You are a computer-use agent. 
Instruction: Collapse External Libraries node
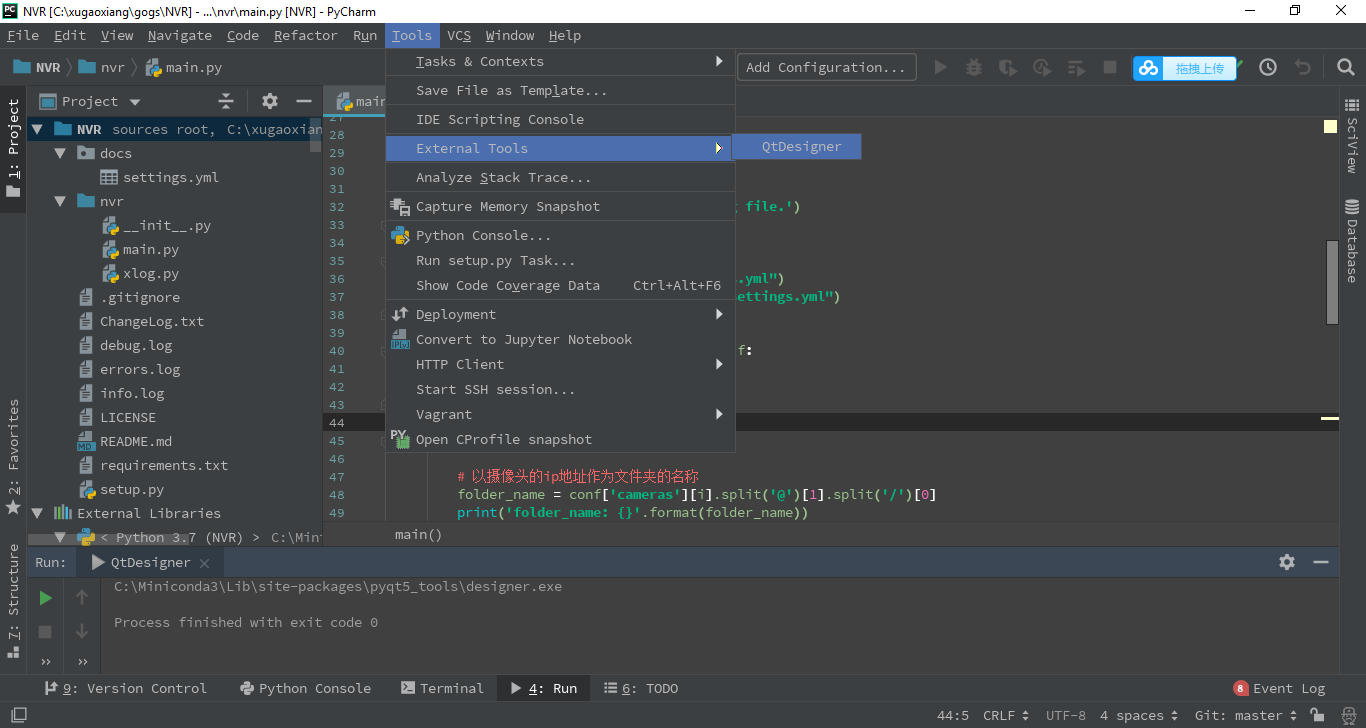[37, 513]
